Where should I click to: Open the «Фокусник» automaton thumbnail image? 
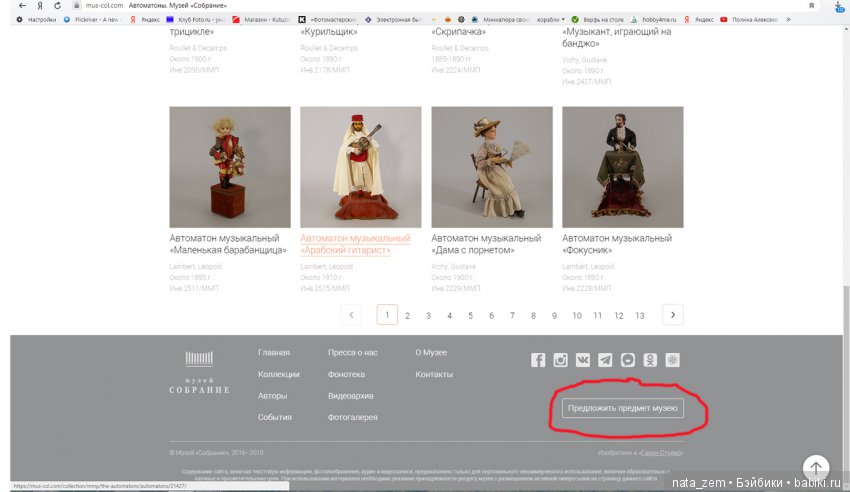coord(622,167)
